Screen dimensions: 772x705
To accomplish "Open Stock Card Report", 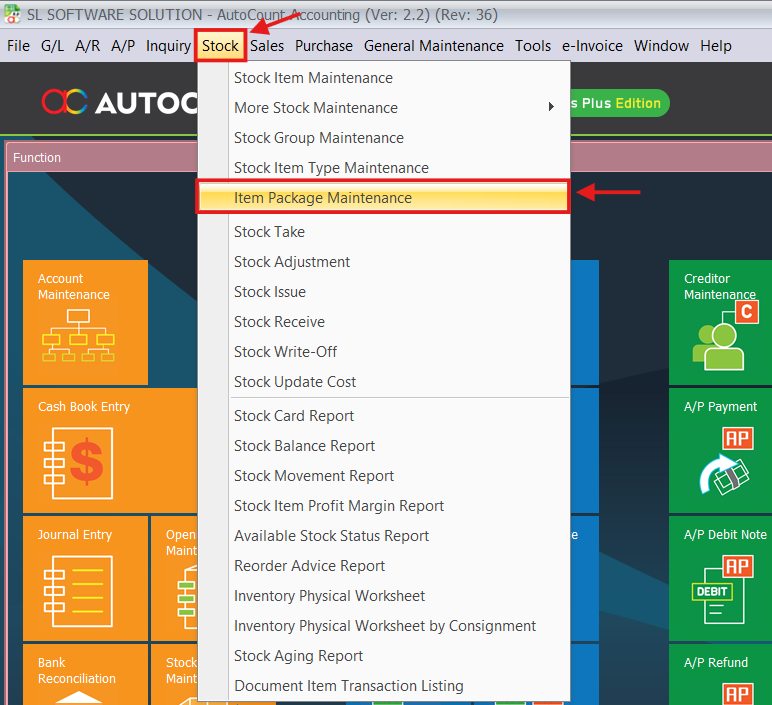I will click(x=384, y=416).
